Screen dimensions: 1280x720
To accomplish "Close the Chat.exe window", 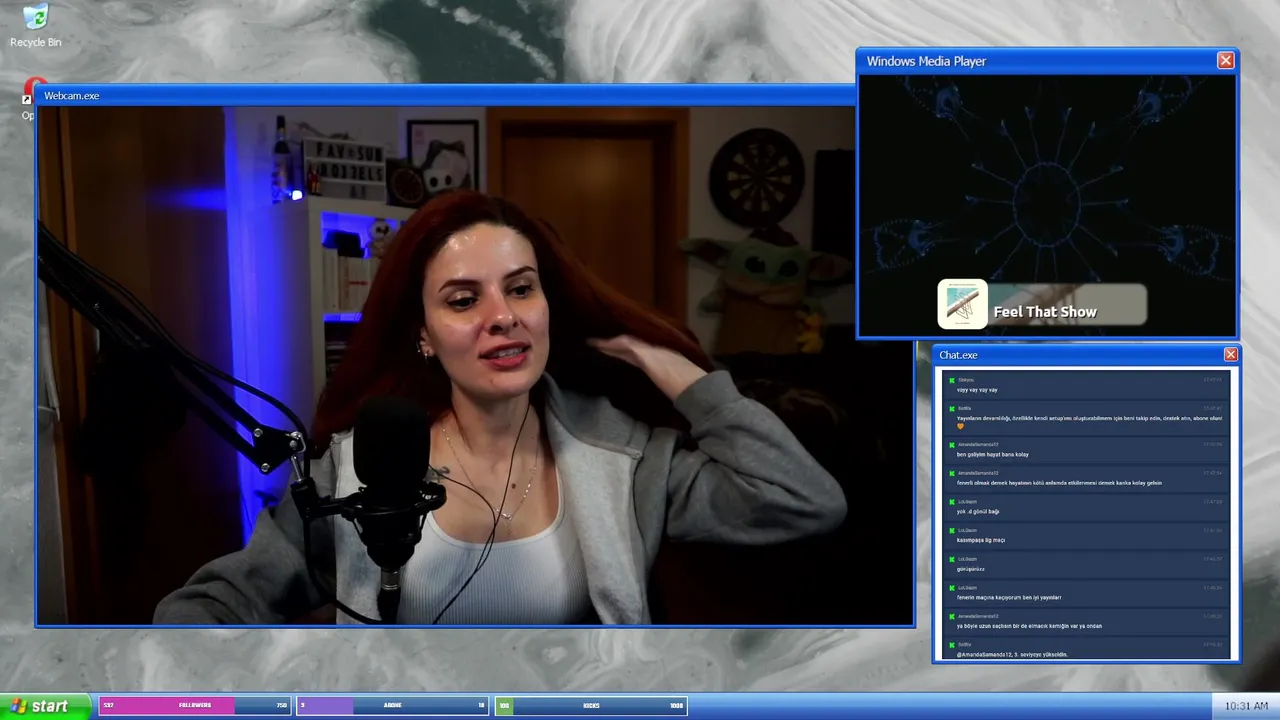I will (x=1231, y=355).
